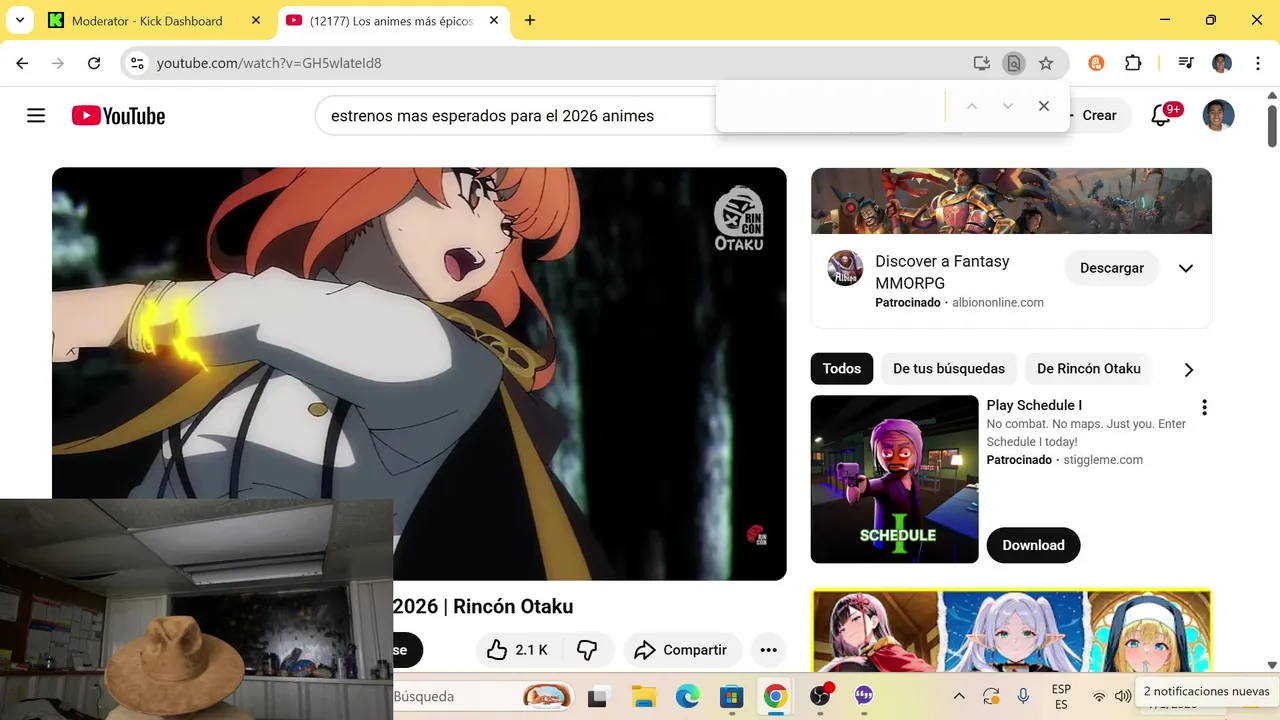Image resolution: width=1280 pixels, height=720 pixels.
Task: Open the orange extension icon in toolbar
Action: 1096,63
